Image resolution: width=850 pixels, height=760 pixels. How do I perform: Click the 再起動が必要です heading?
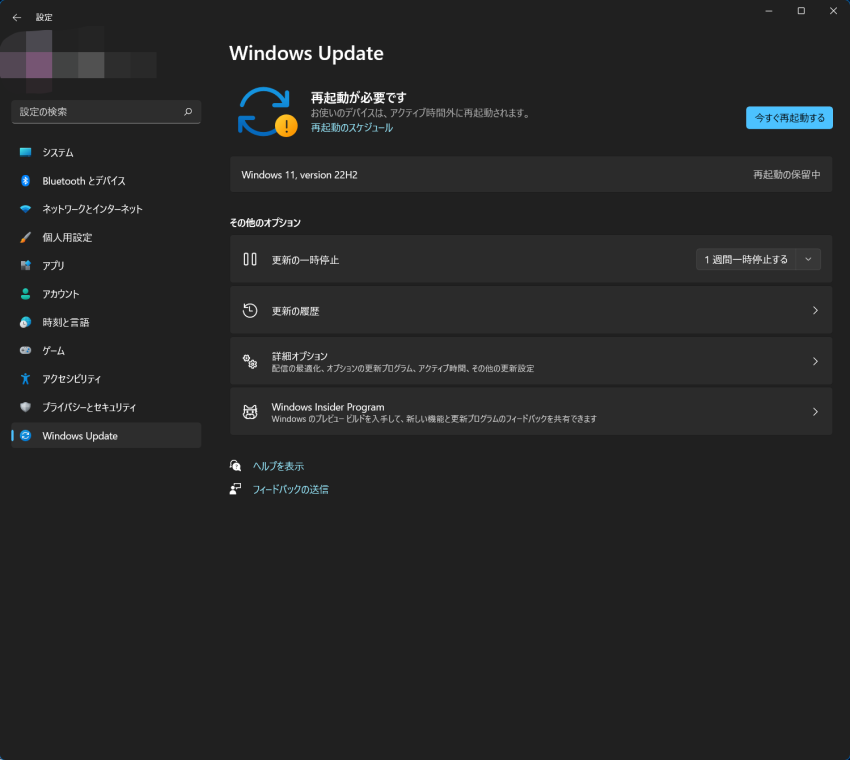click(358, 98)
